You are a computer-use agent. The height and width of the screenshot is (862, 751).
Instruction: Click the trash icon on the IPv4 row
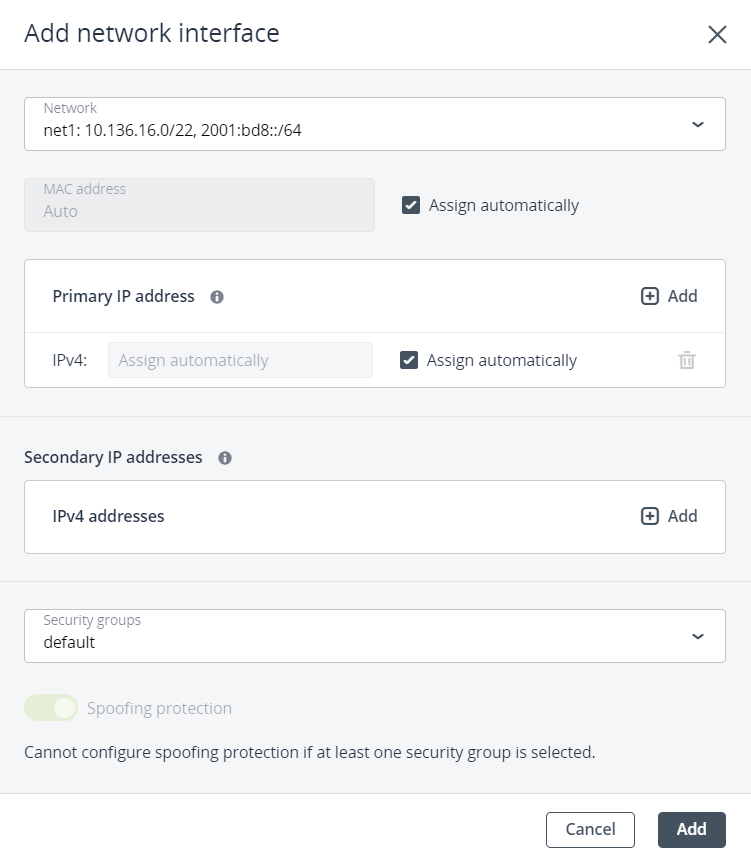point(686,360)
